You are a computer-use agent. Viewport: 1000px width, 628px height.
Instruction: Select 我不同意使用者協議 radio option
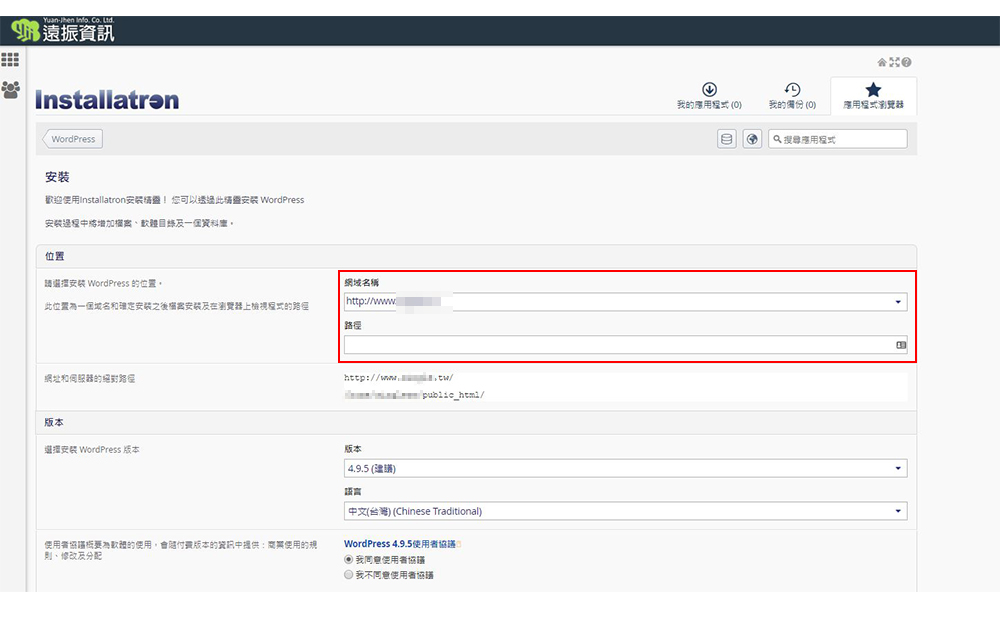coord(349,575)
